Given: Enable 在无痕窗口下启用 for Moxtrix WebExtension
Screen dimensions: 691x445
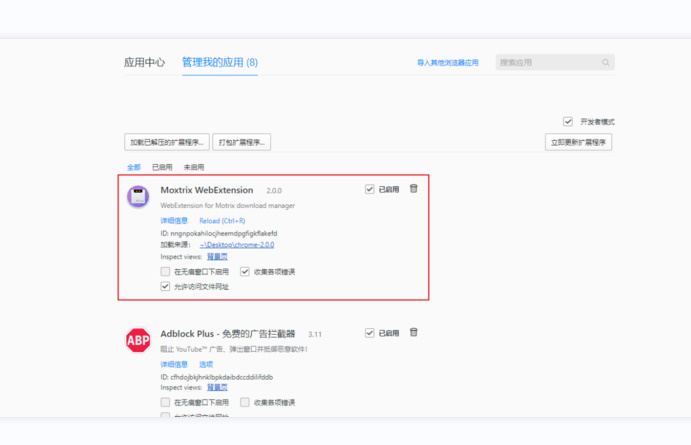Looking at the screenshot, I should 165,271.
